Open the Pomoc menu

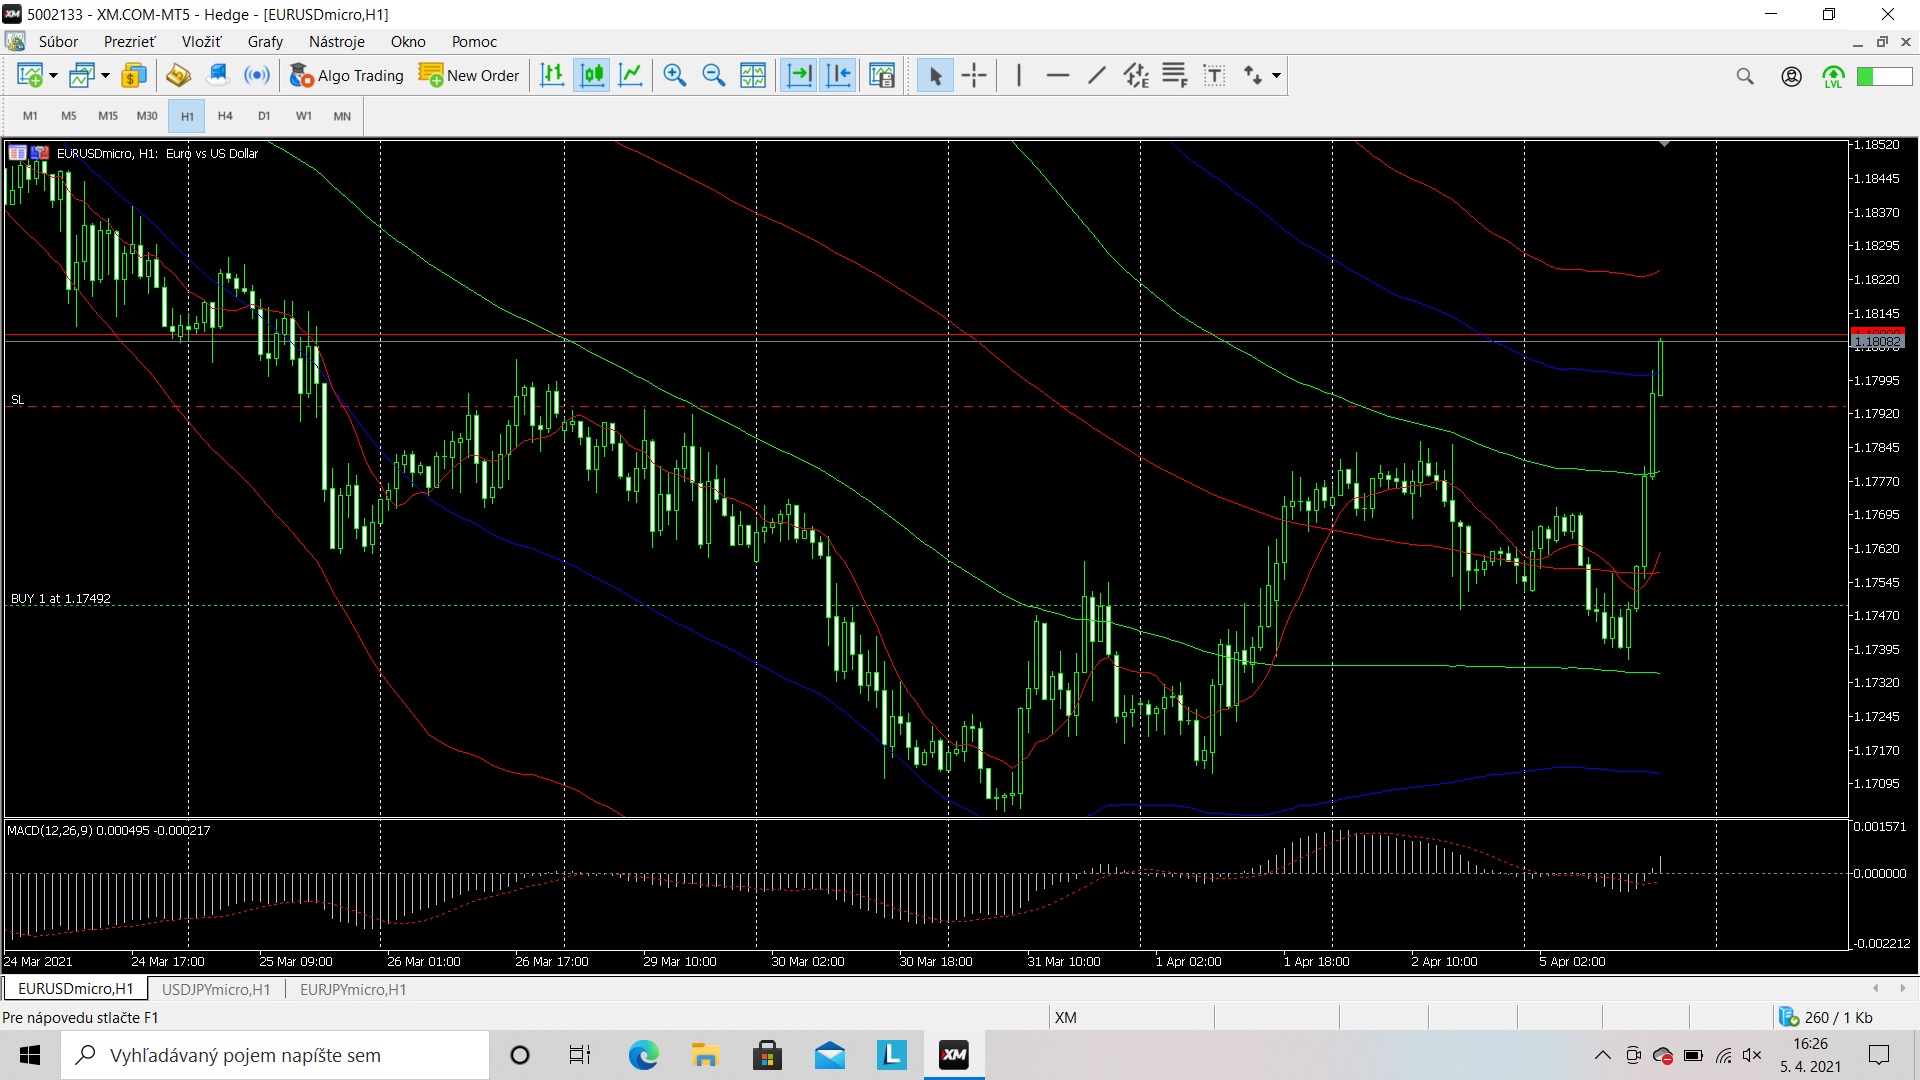474,41
